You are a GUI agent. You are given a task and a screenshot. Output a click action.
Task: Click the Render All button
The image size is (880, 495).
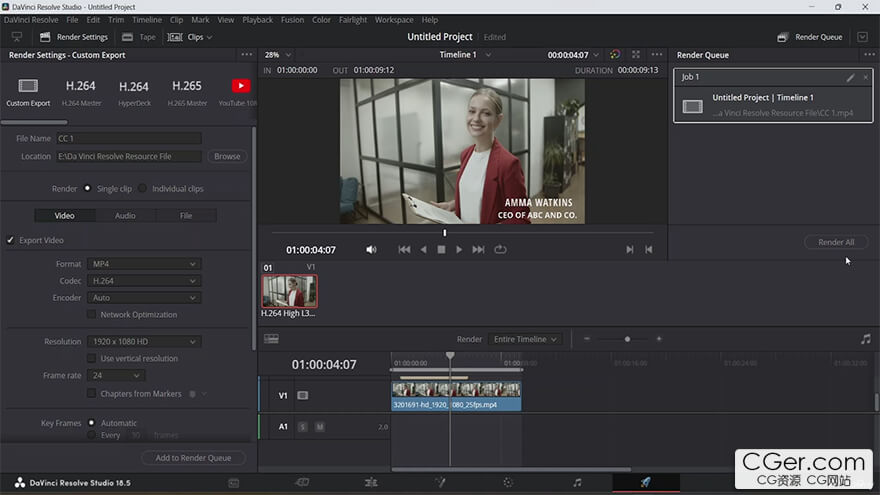[836, 242]
